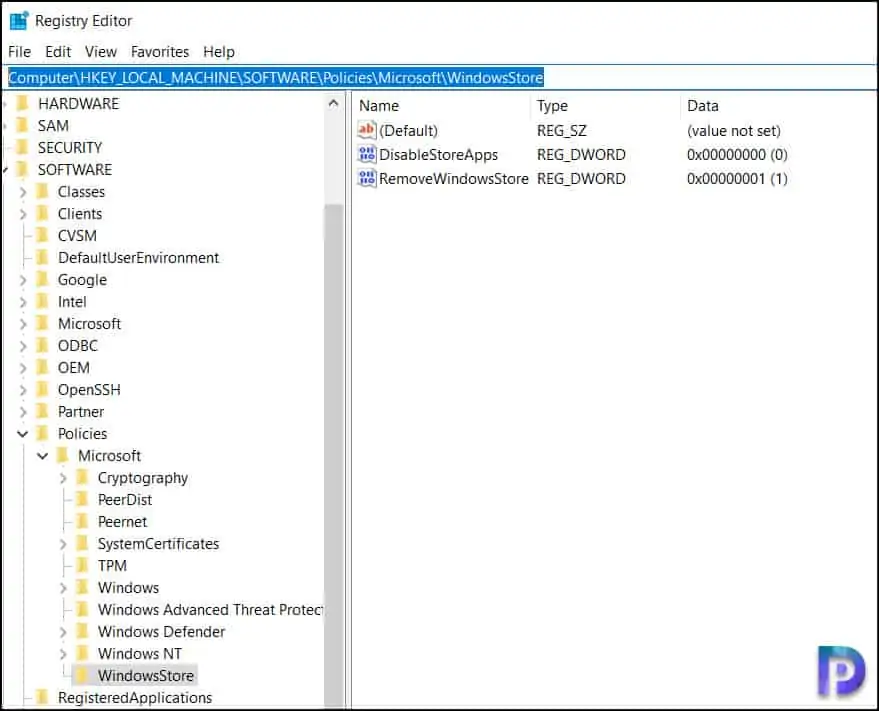Click the Registry Editor title bar icon
This screenshot has height=711, width=879.
(19, 20)
